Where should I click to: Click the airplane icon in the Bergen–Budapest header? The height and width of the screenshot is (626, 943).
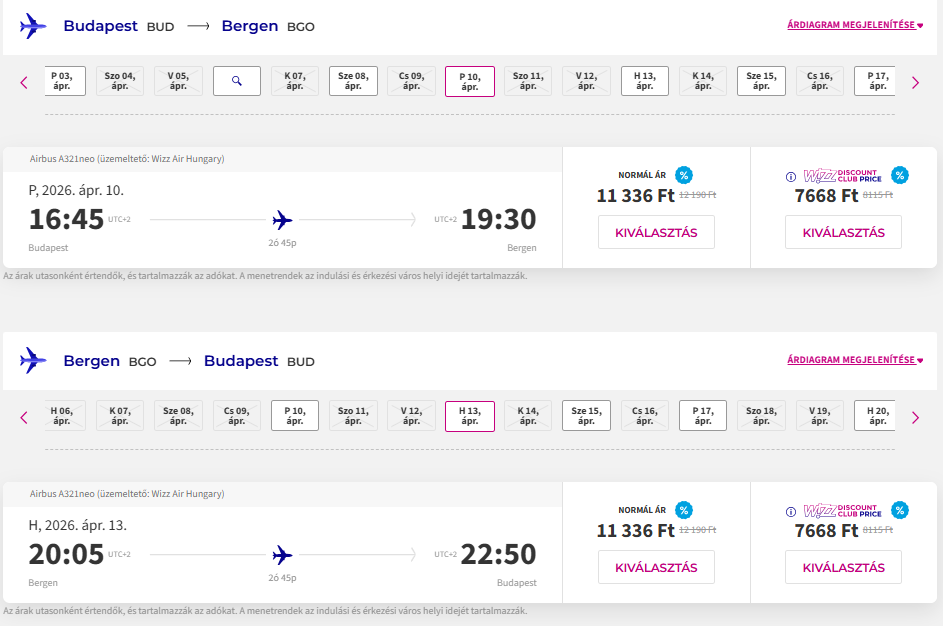33,360
